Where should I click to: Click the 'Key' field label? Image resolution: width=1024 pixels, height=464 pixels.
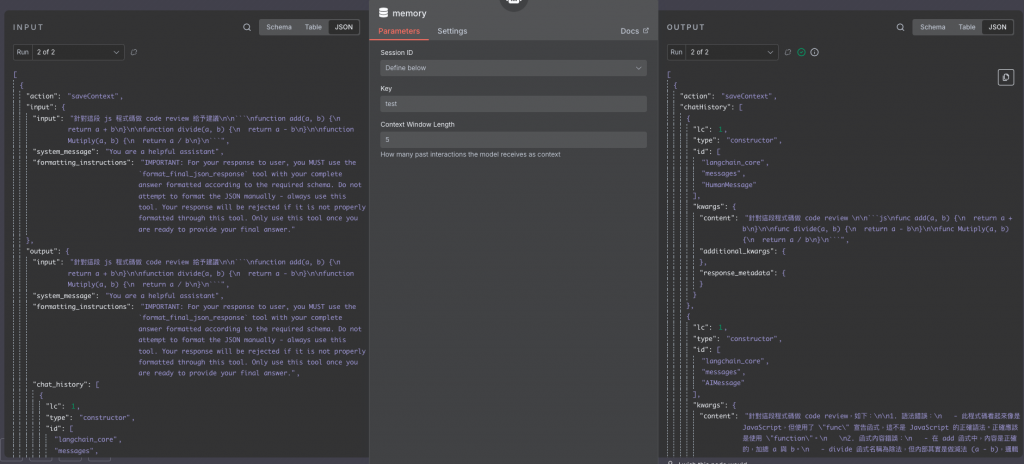point(386,88)
